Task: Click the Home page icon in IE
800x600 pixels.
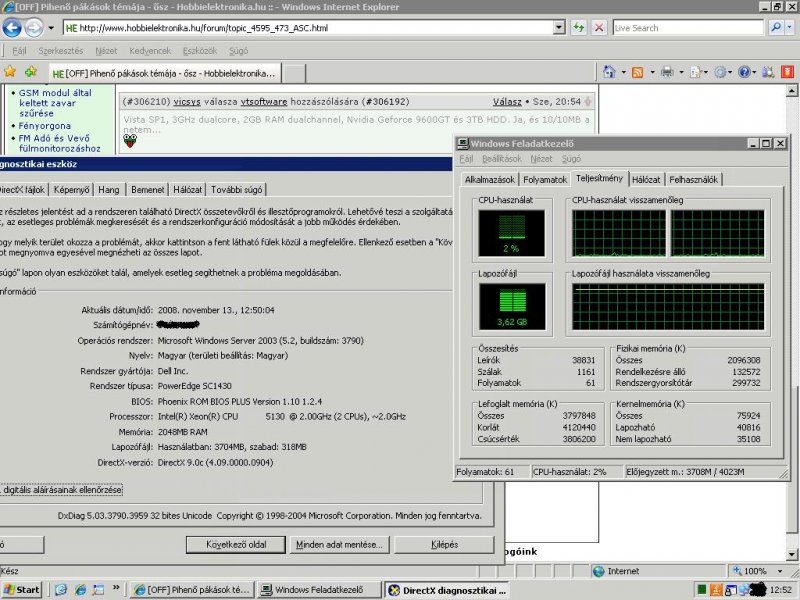Action: click(609, 72)
